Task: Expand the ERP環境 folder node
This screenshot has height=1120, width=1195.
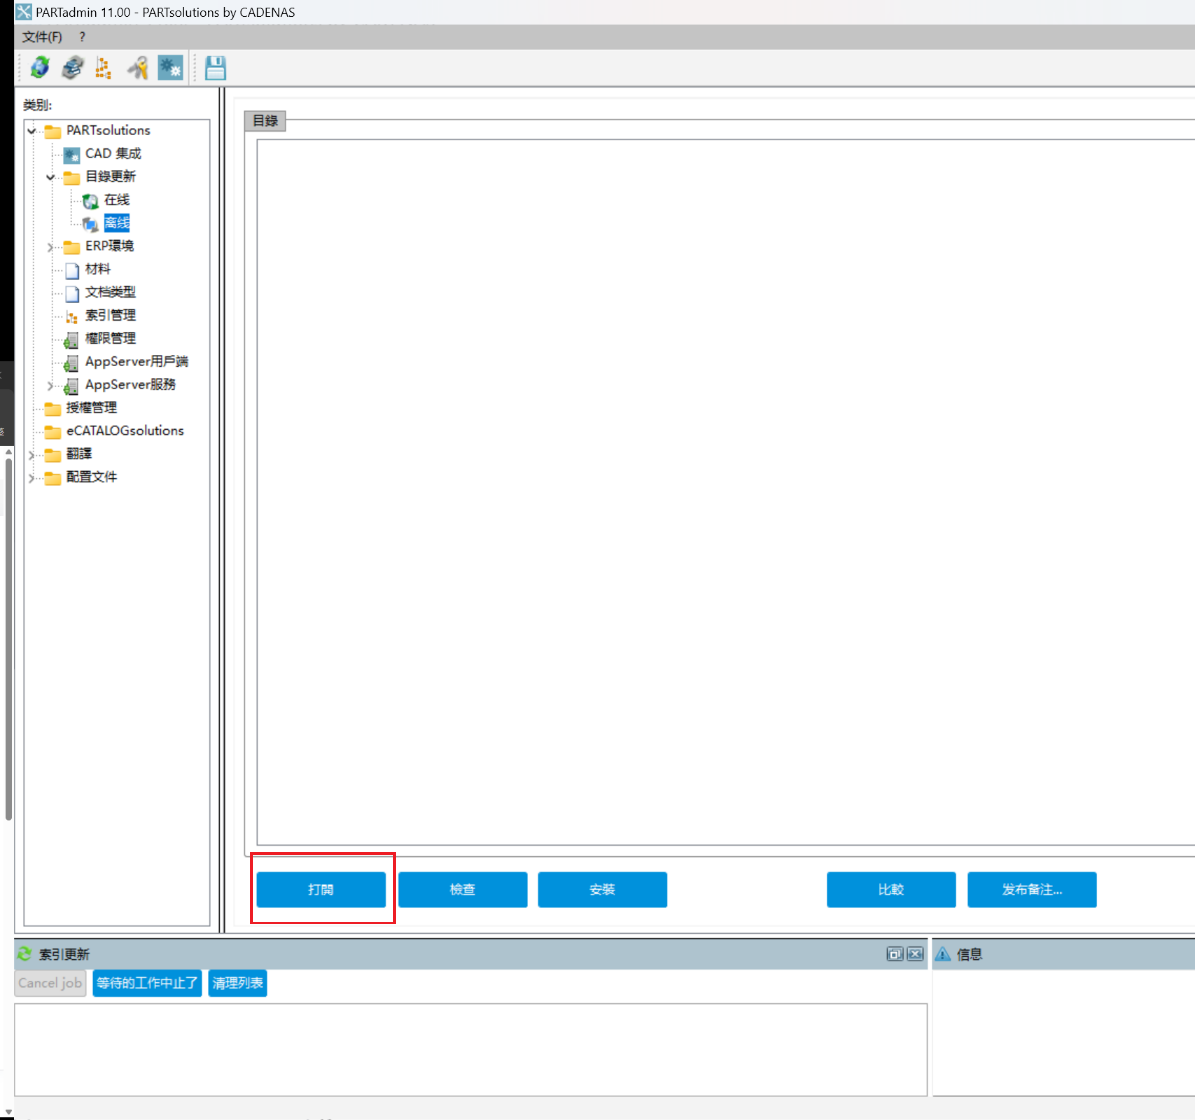Action: pyautogui.click(x=50, y=247)
